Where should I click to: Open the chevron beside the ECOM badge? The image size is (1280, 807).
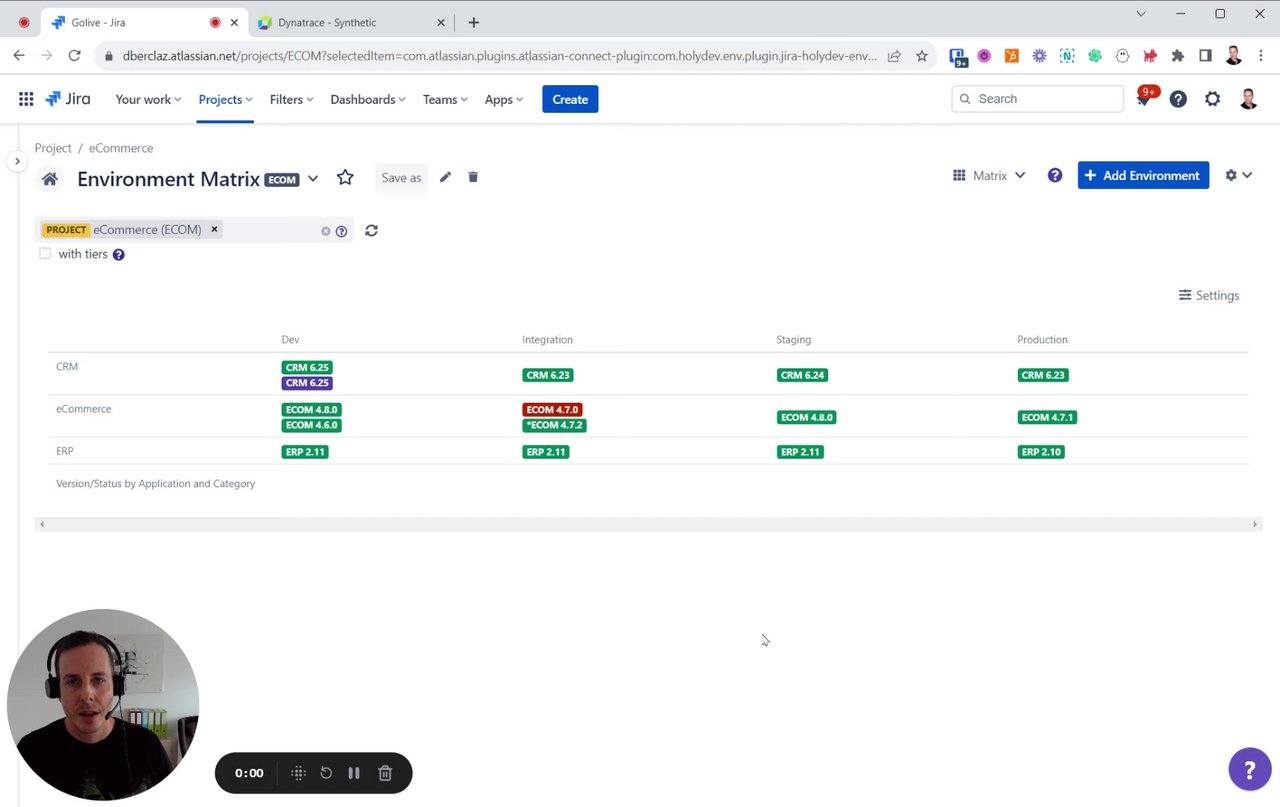click(313, 179)
